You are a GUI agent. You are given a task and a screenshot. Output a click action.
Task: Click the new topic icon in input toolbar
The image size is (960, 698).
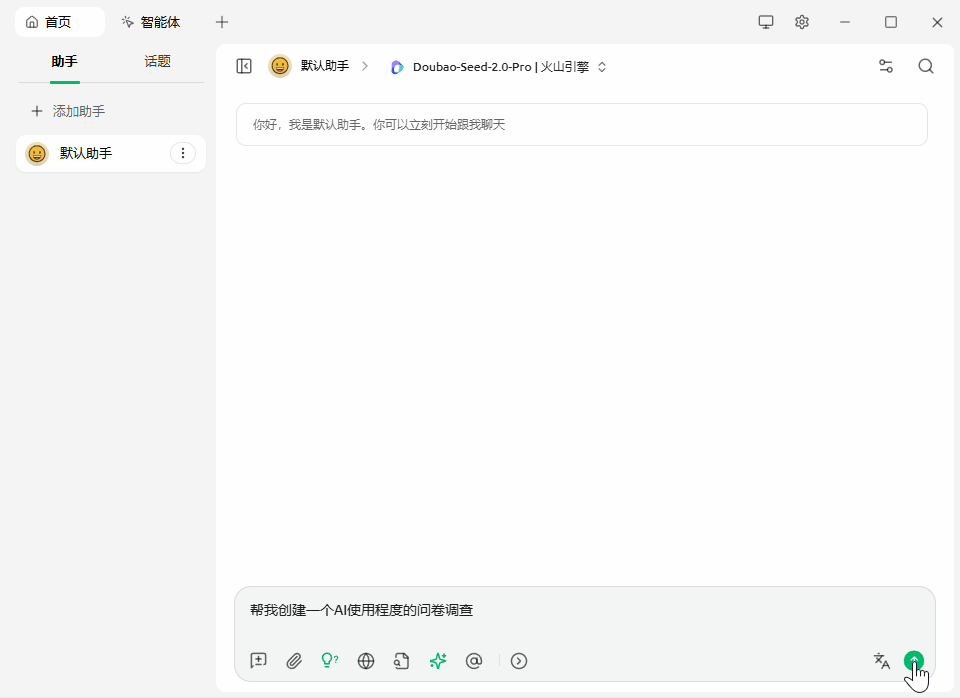click(259, 660)
